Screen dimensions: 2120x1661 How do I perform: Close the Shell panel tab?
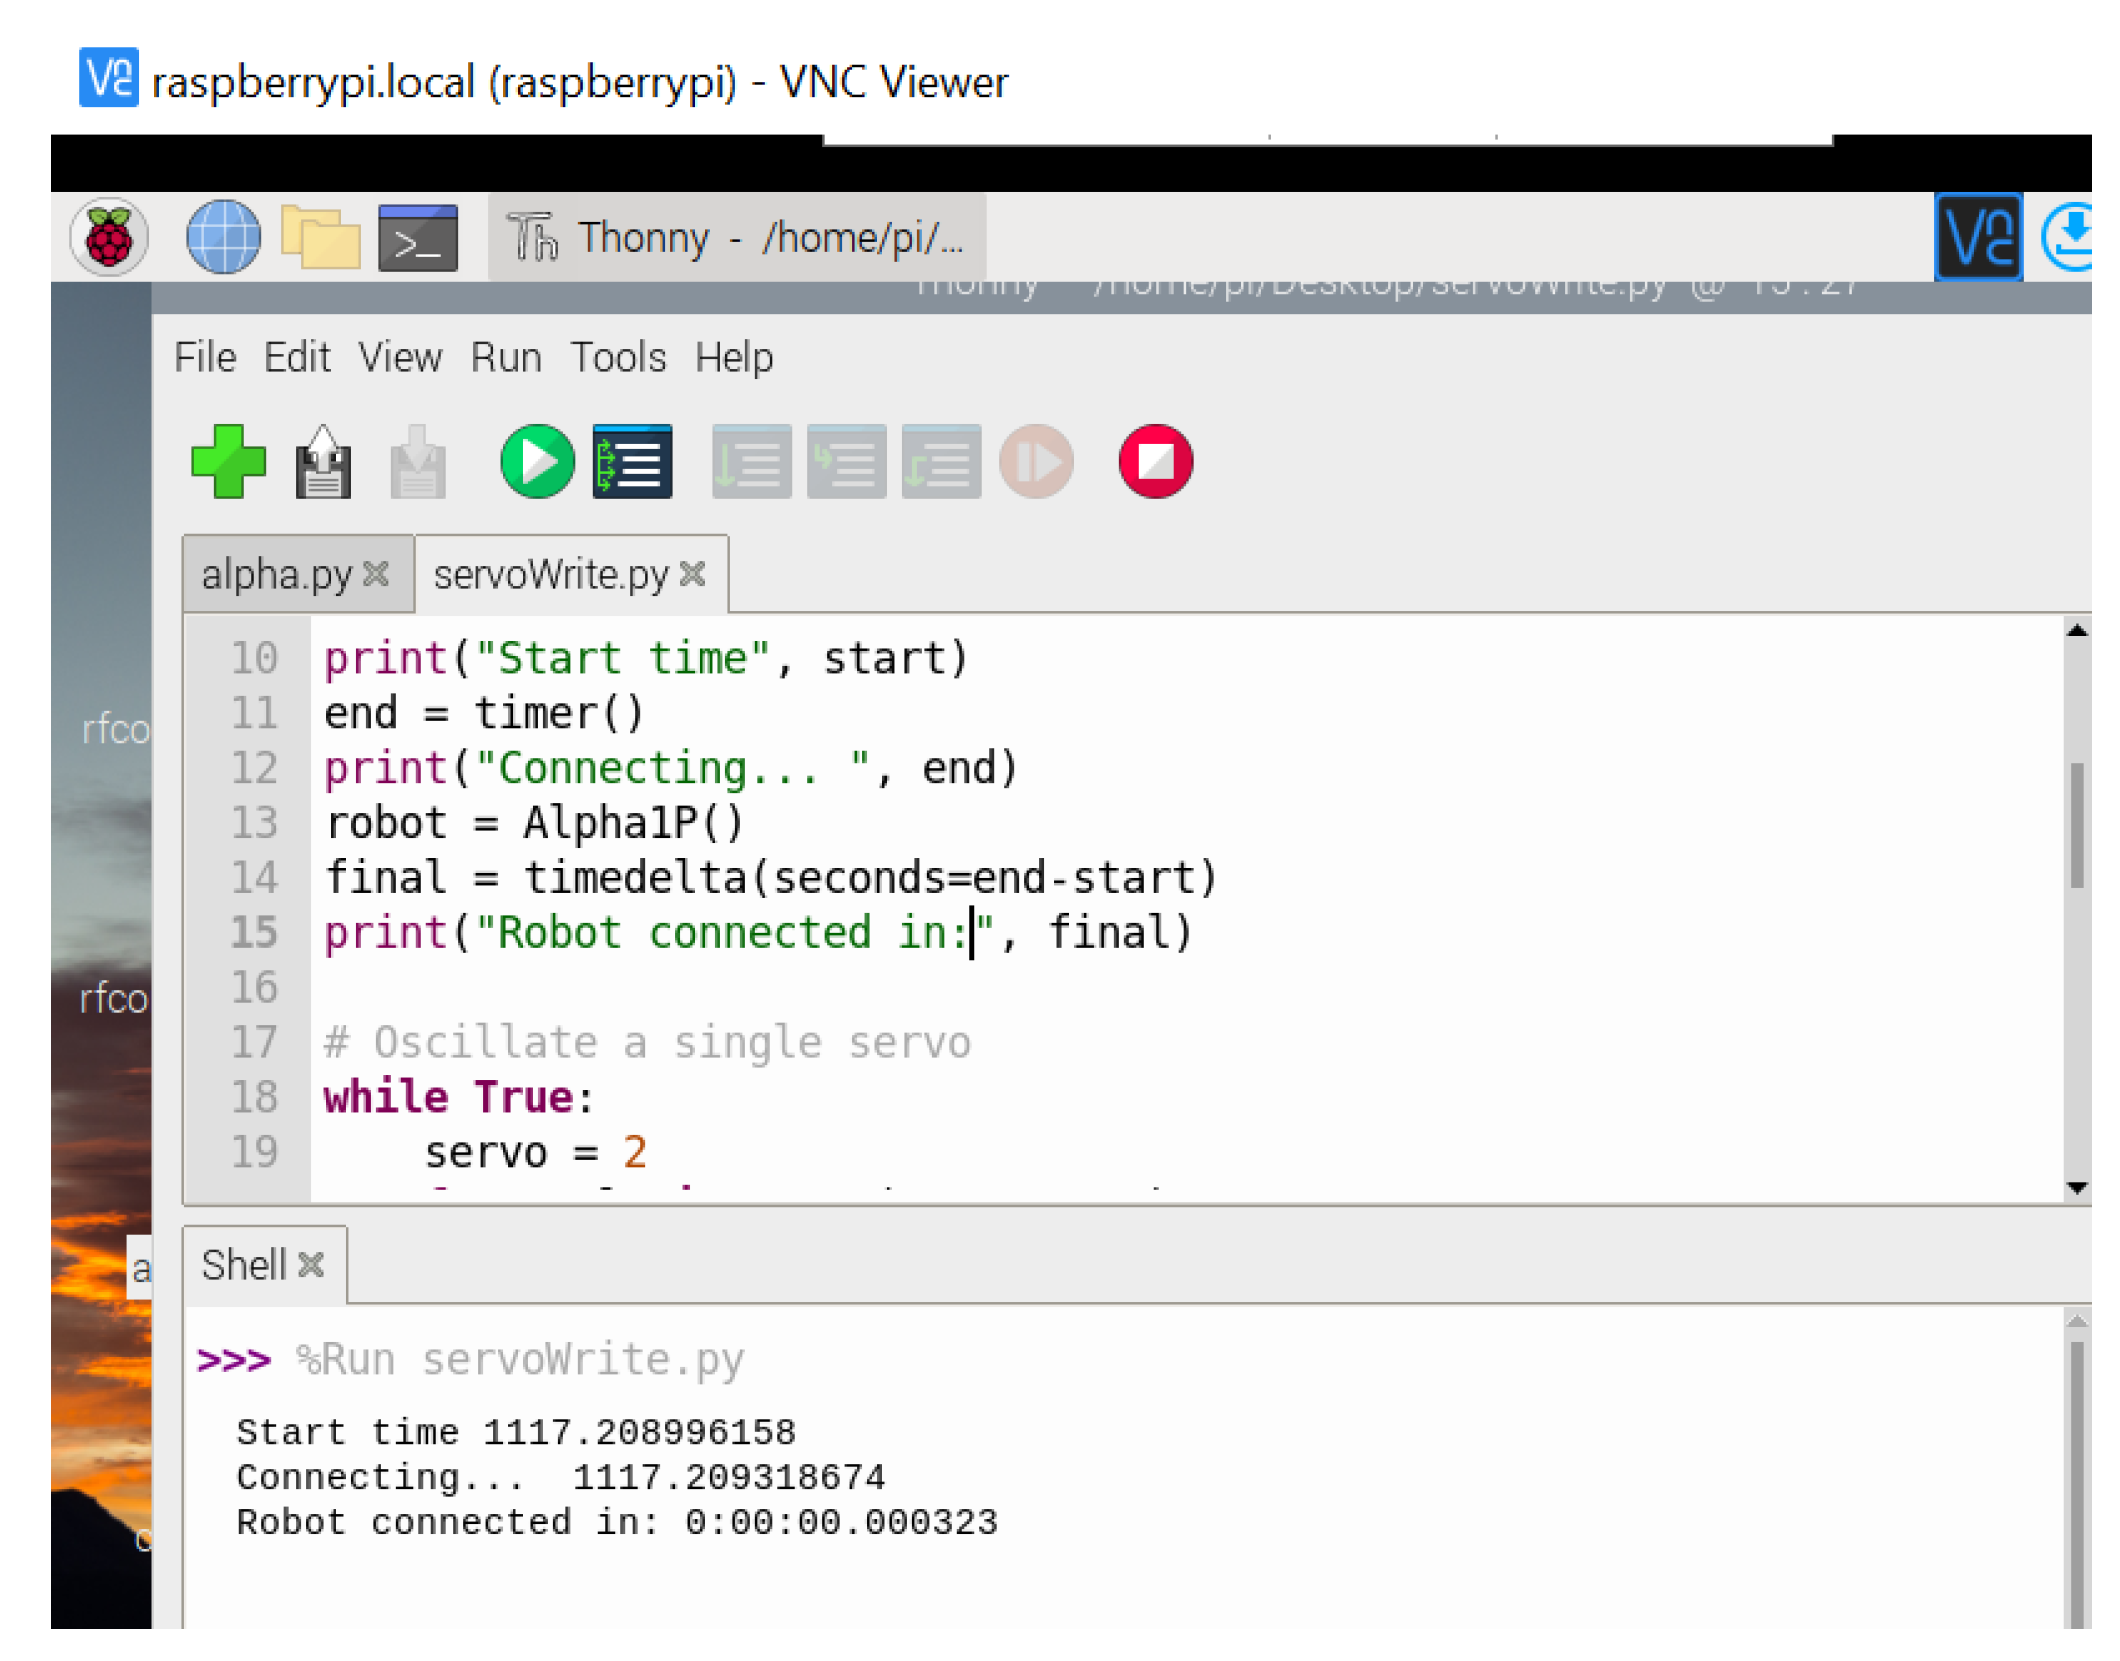312,1265
